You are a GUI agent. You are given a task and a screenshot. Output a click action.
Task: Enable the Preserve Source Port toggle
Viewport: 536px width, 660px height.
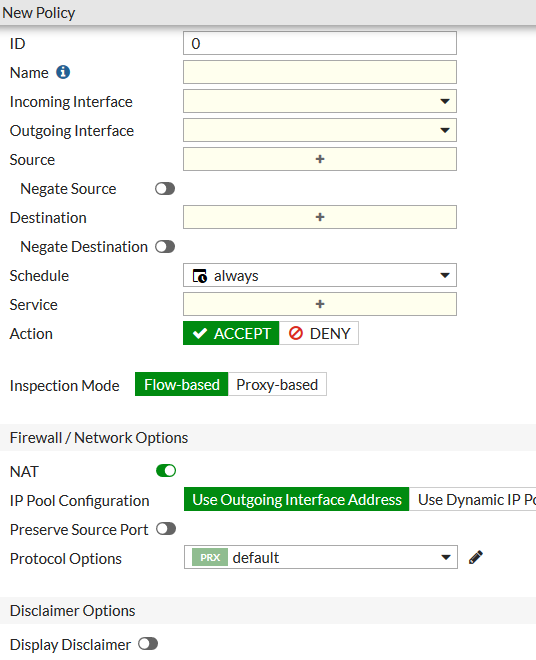166,529
